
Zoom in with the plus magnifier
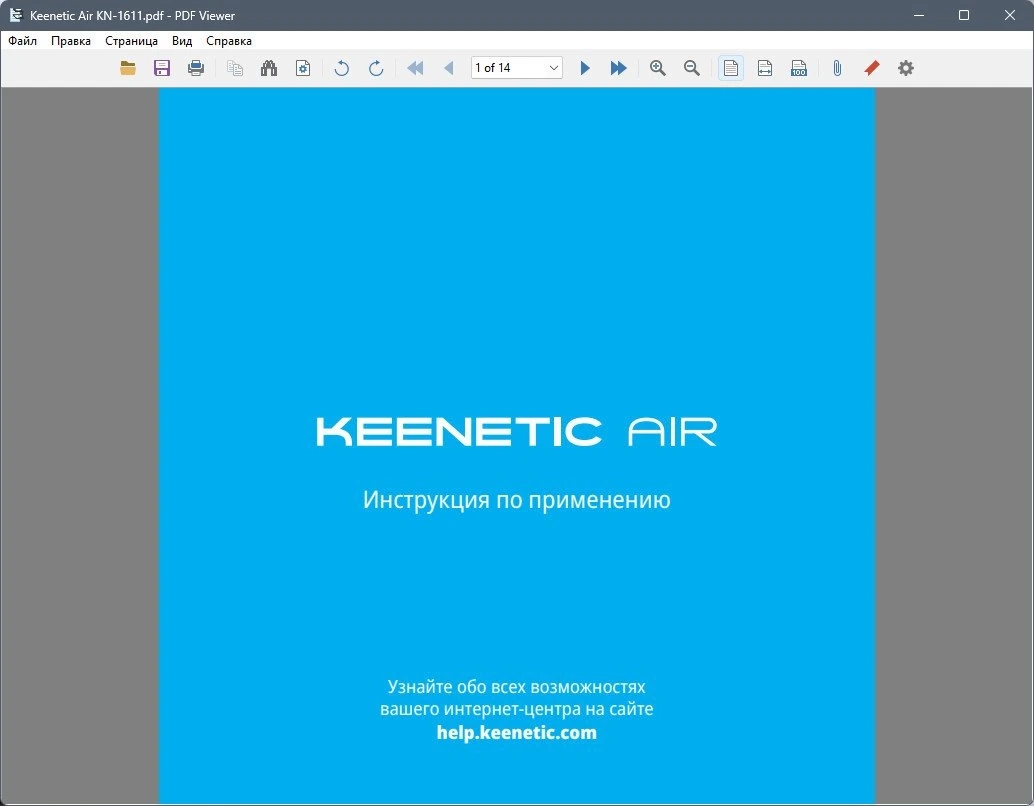pyautogui.click(x=657, y=68)
